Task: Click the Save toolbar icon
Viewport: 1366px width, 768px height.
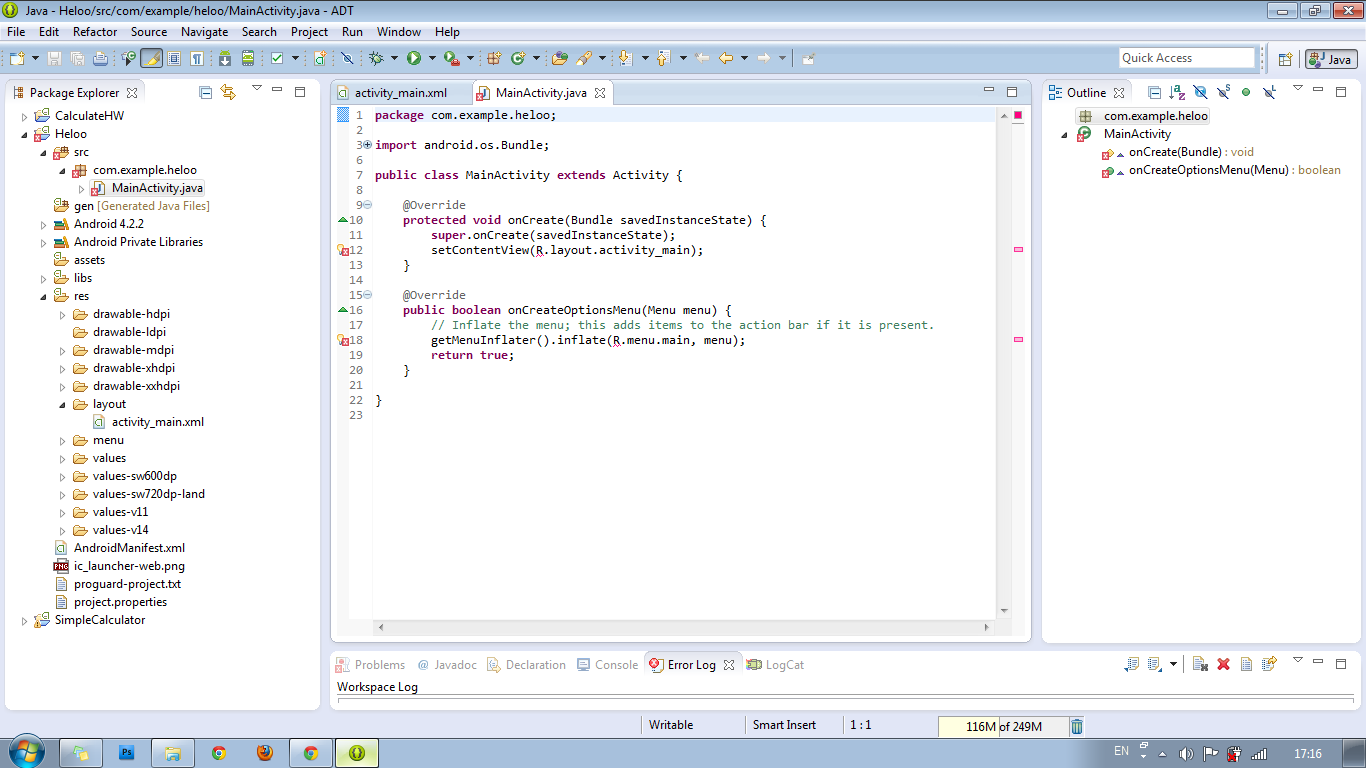Action: pyautogui.click(x=54, y=58)
